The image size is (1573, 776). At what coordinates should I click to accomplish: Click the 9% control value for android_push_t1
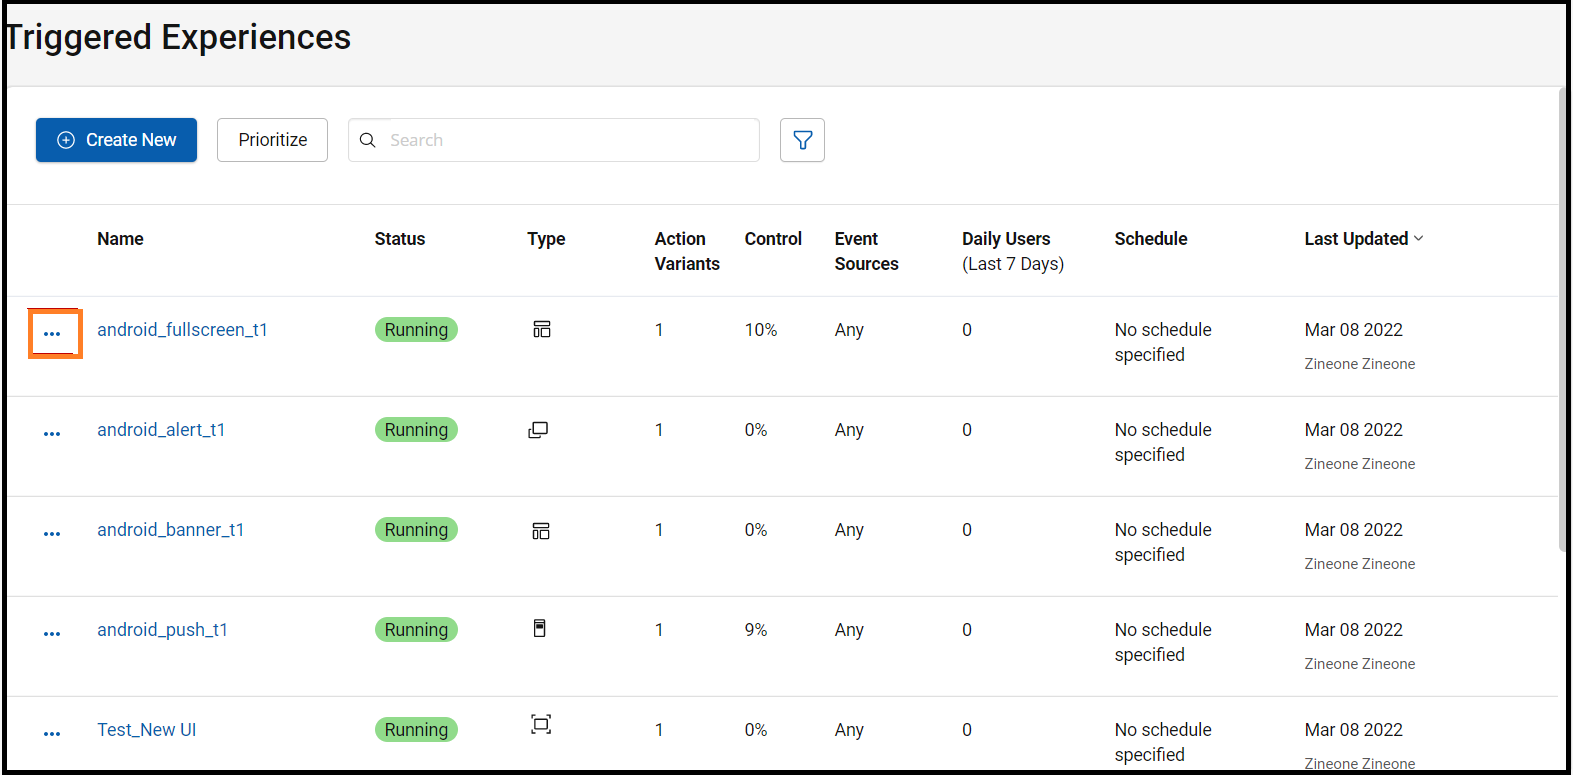coord(756,630)
